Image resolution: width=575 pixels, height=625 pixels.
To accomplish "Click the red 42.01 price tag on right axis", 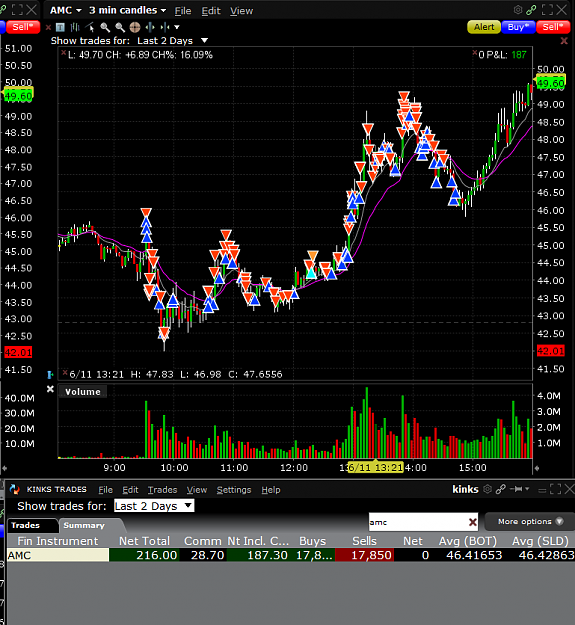I will coord(551,351).
